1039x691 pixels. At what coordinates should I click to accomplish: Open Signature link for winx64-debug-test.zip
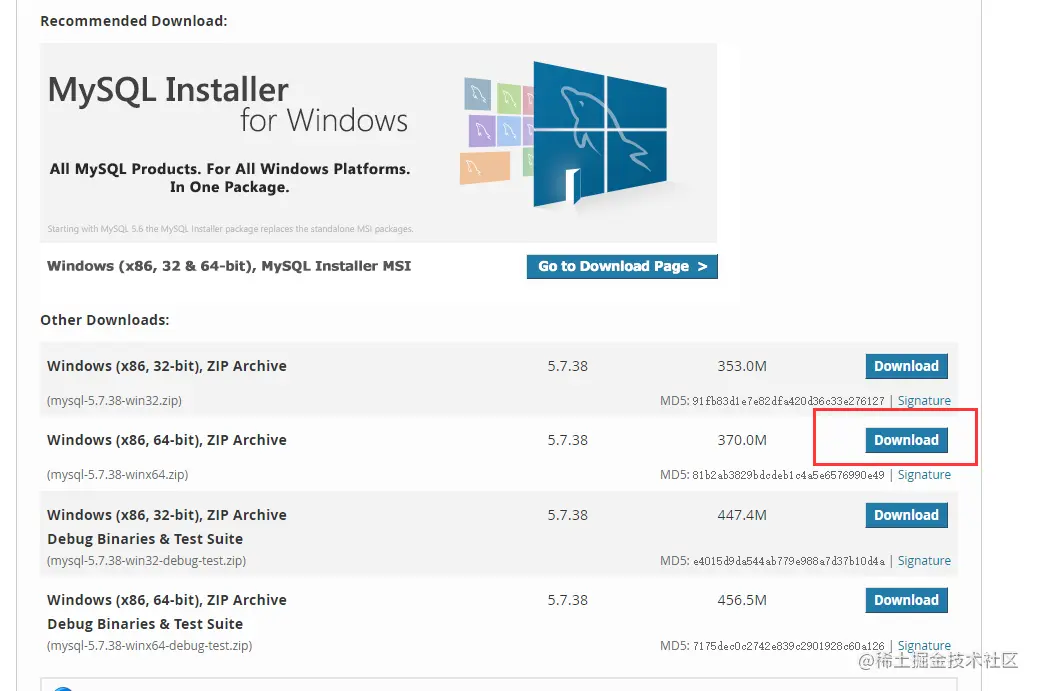924,646
